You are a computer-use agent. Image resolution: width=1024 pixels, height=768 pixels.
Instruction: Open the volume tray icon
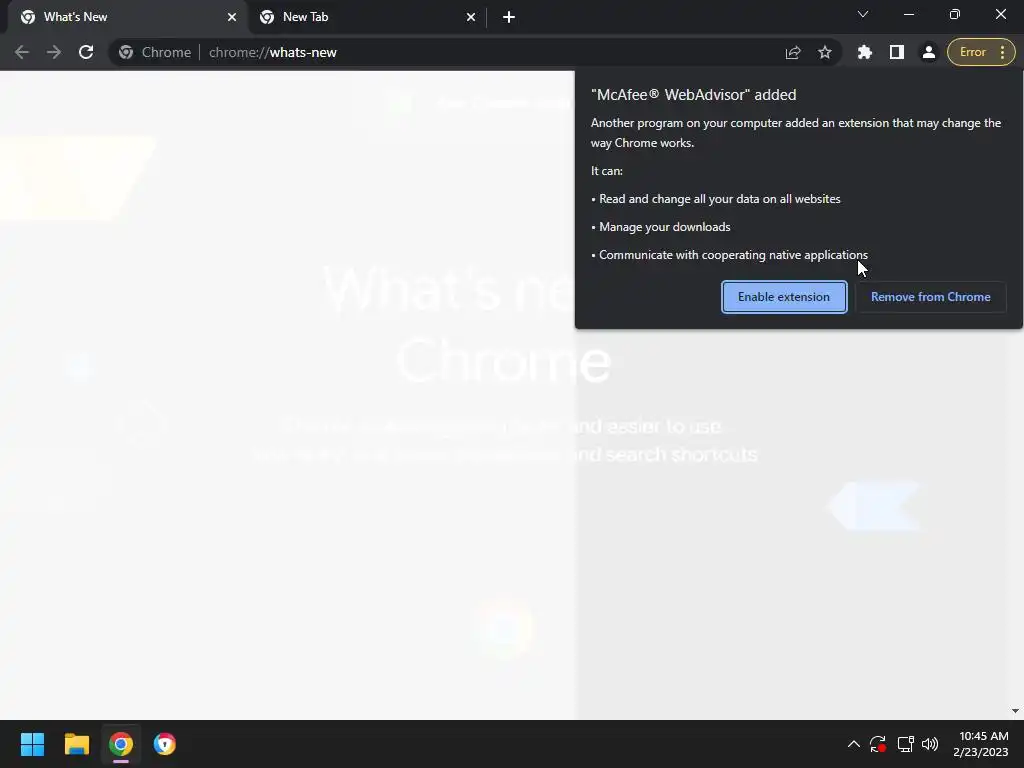coord(930,744)
